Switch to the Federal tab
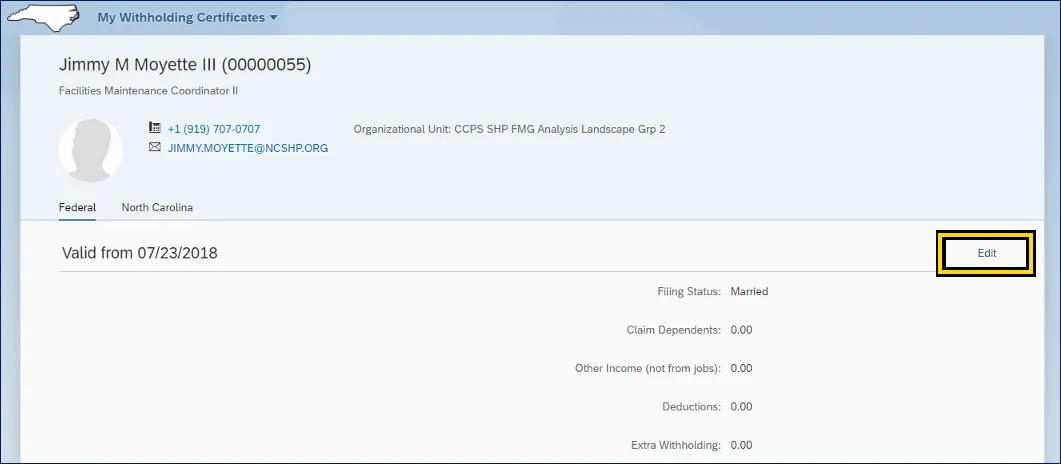 click(77, 207)
